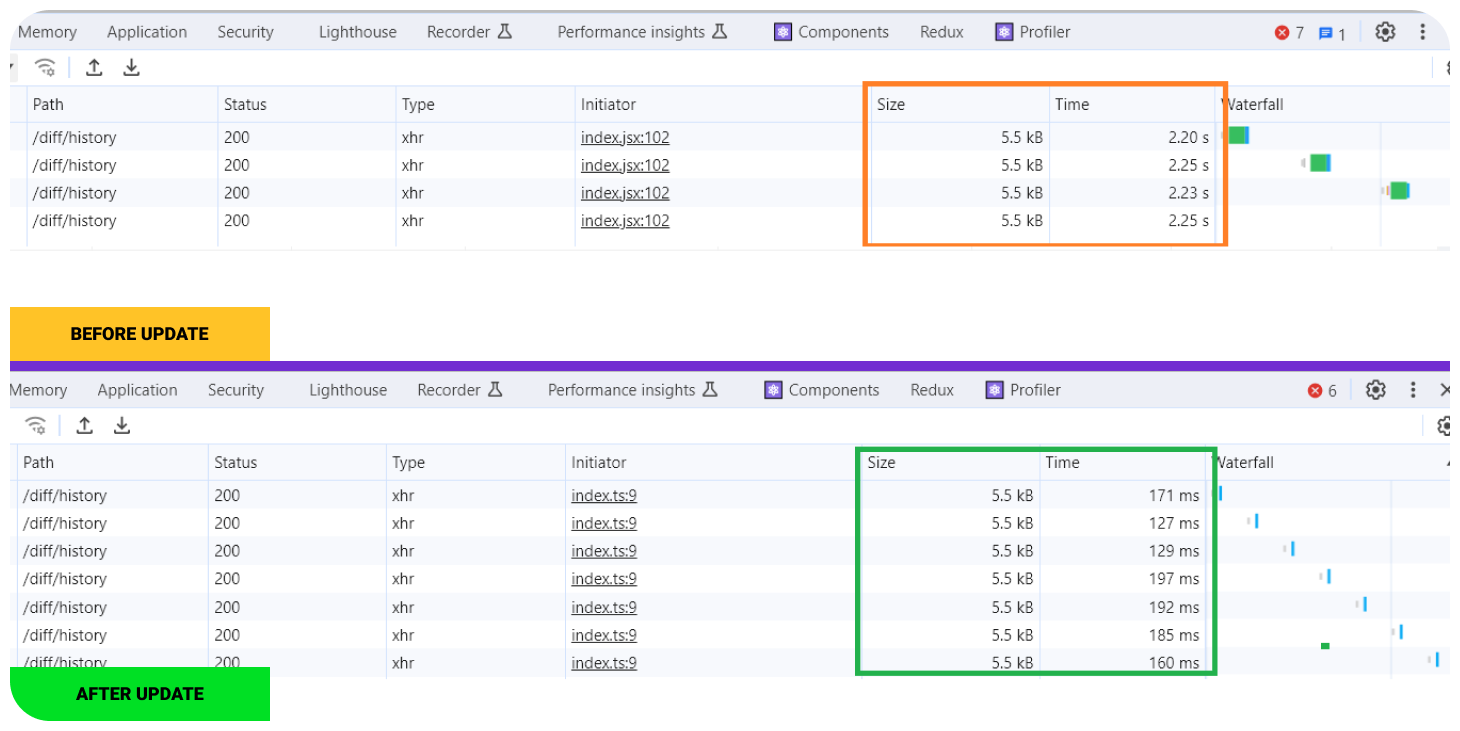Image resolution: width=1460 pixels, height=731 pixels.
Task: Open index.ts:9 initiator link for the 171 ms request
Action: [604, 496]
